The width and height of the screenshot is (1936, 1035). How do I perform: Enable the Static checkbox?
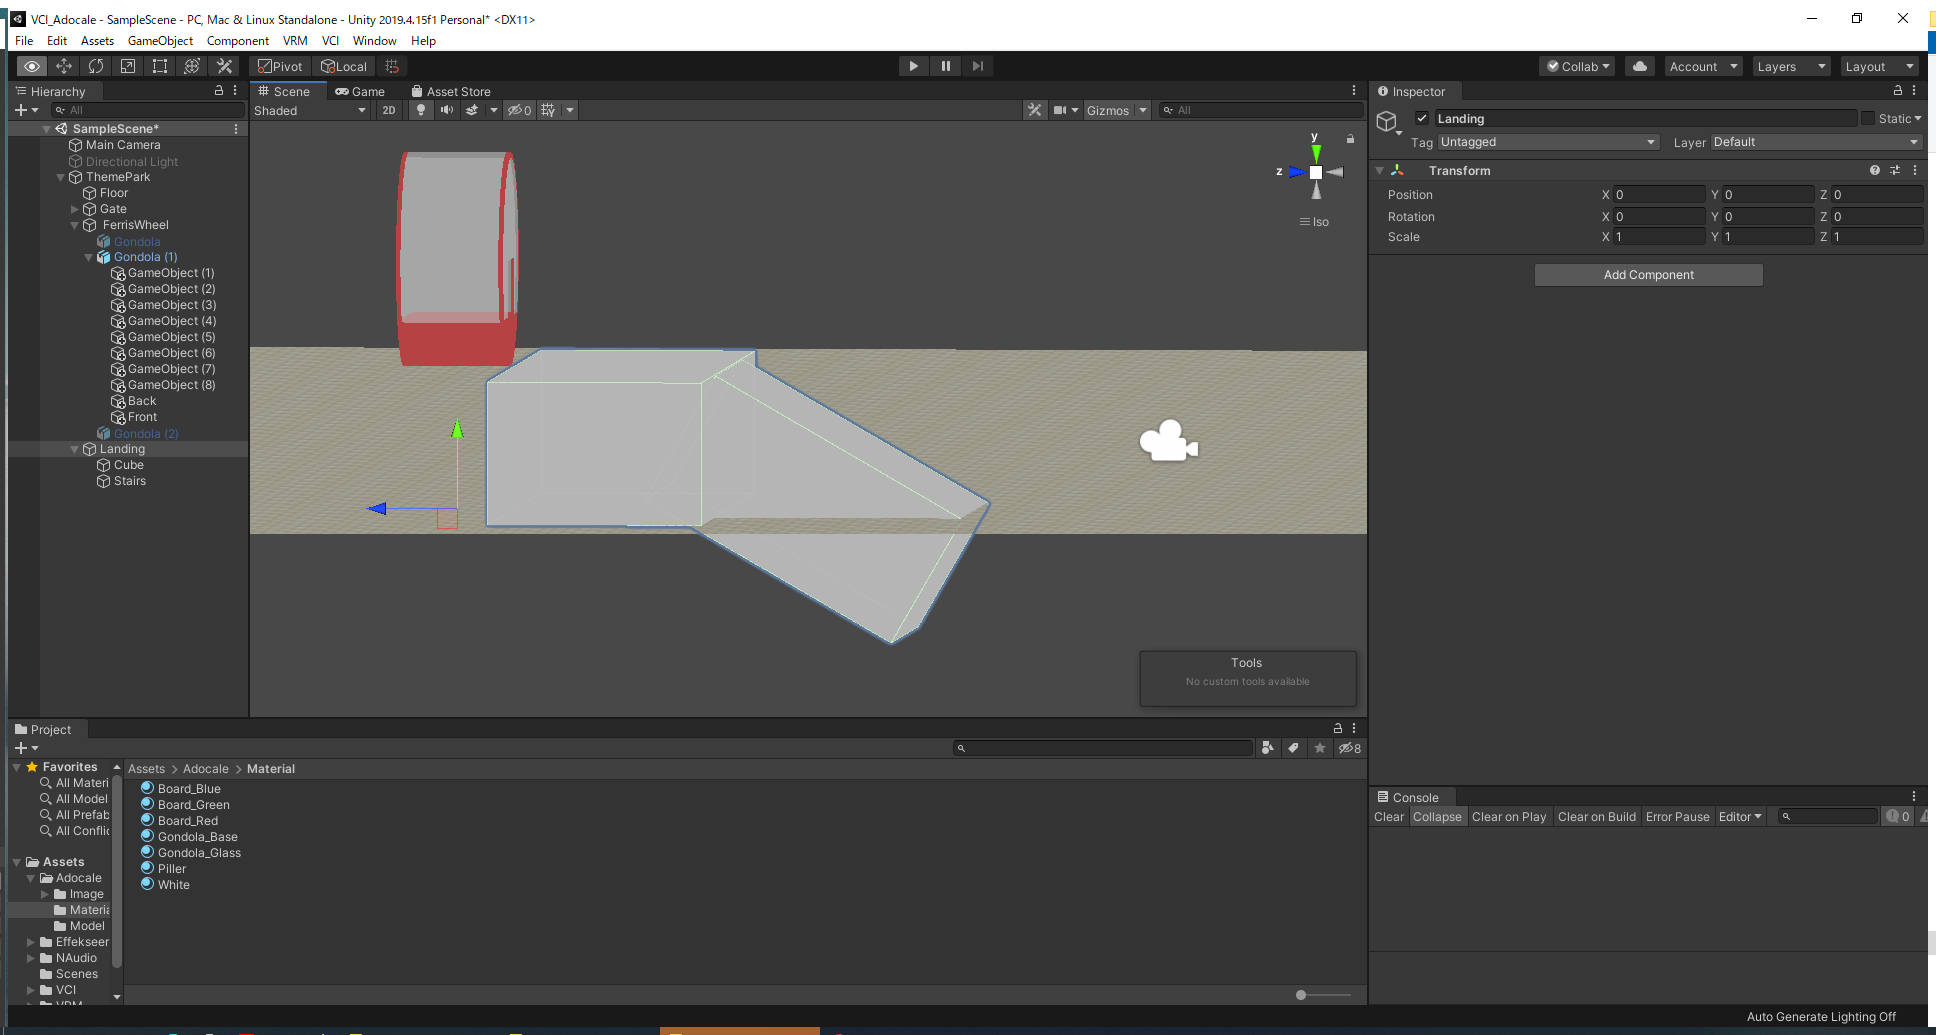1867,118
